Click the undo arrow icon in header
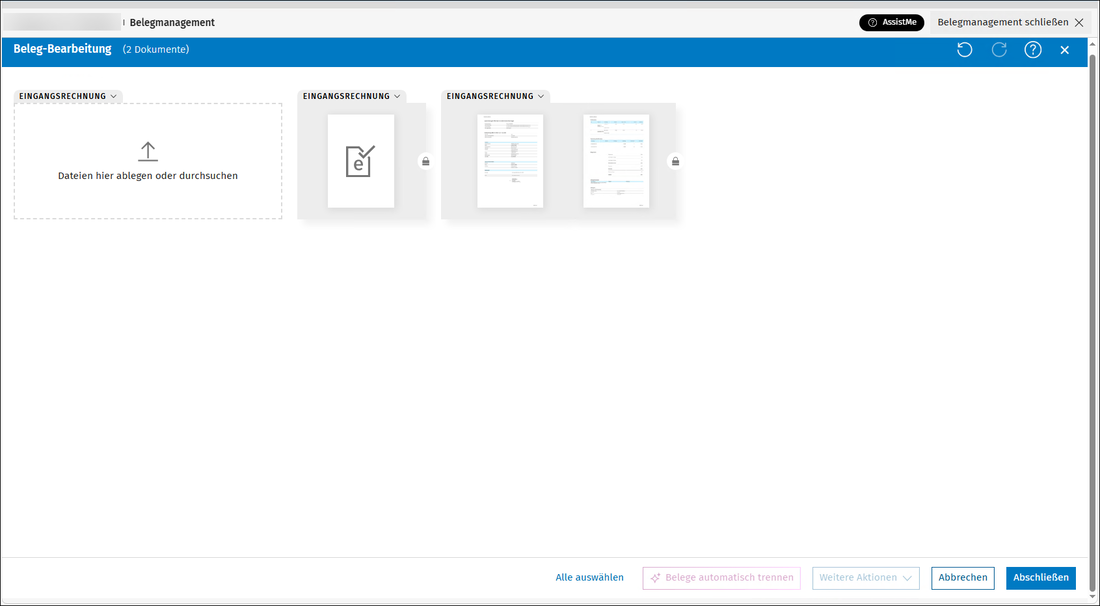 (x=965, y=50)
